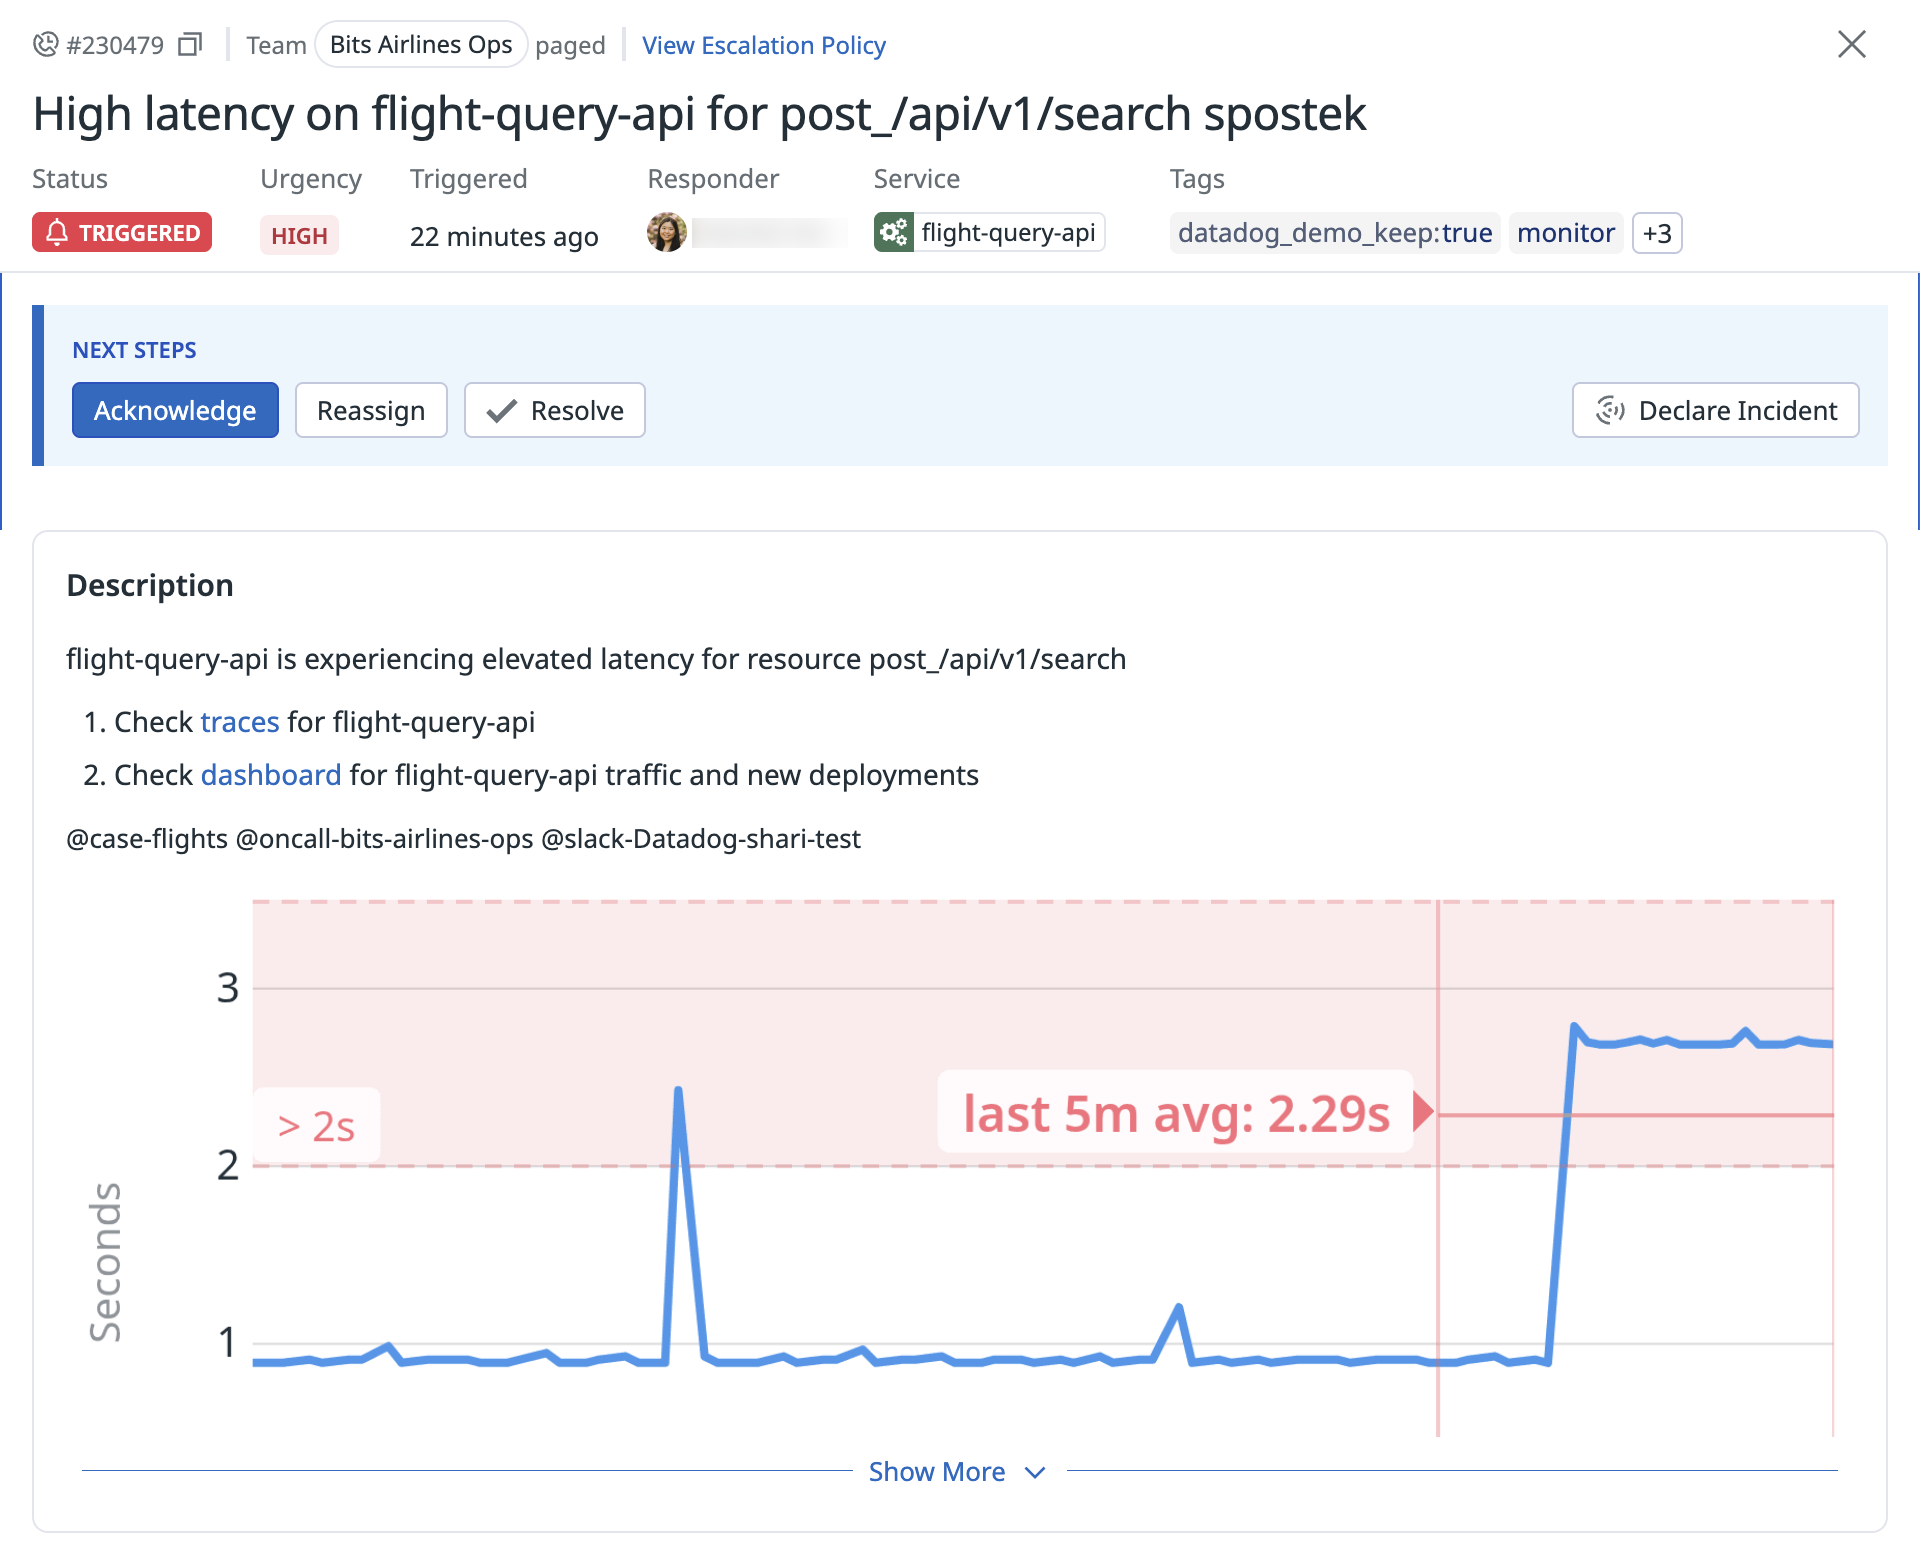The width and height of the screenshot is (1920, 1564).
Task: Select the Bits Airlines Ops team pill
Action: coord(421,45)
